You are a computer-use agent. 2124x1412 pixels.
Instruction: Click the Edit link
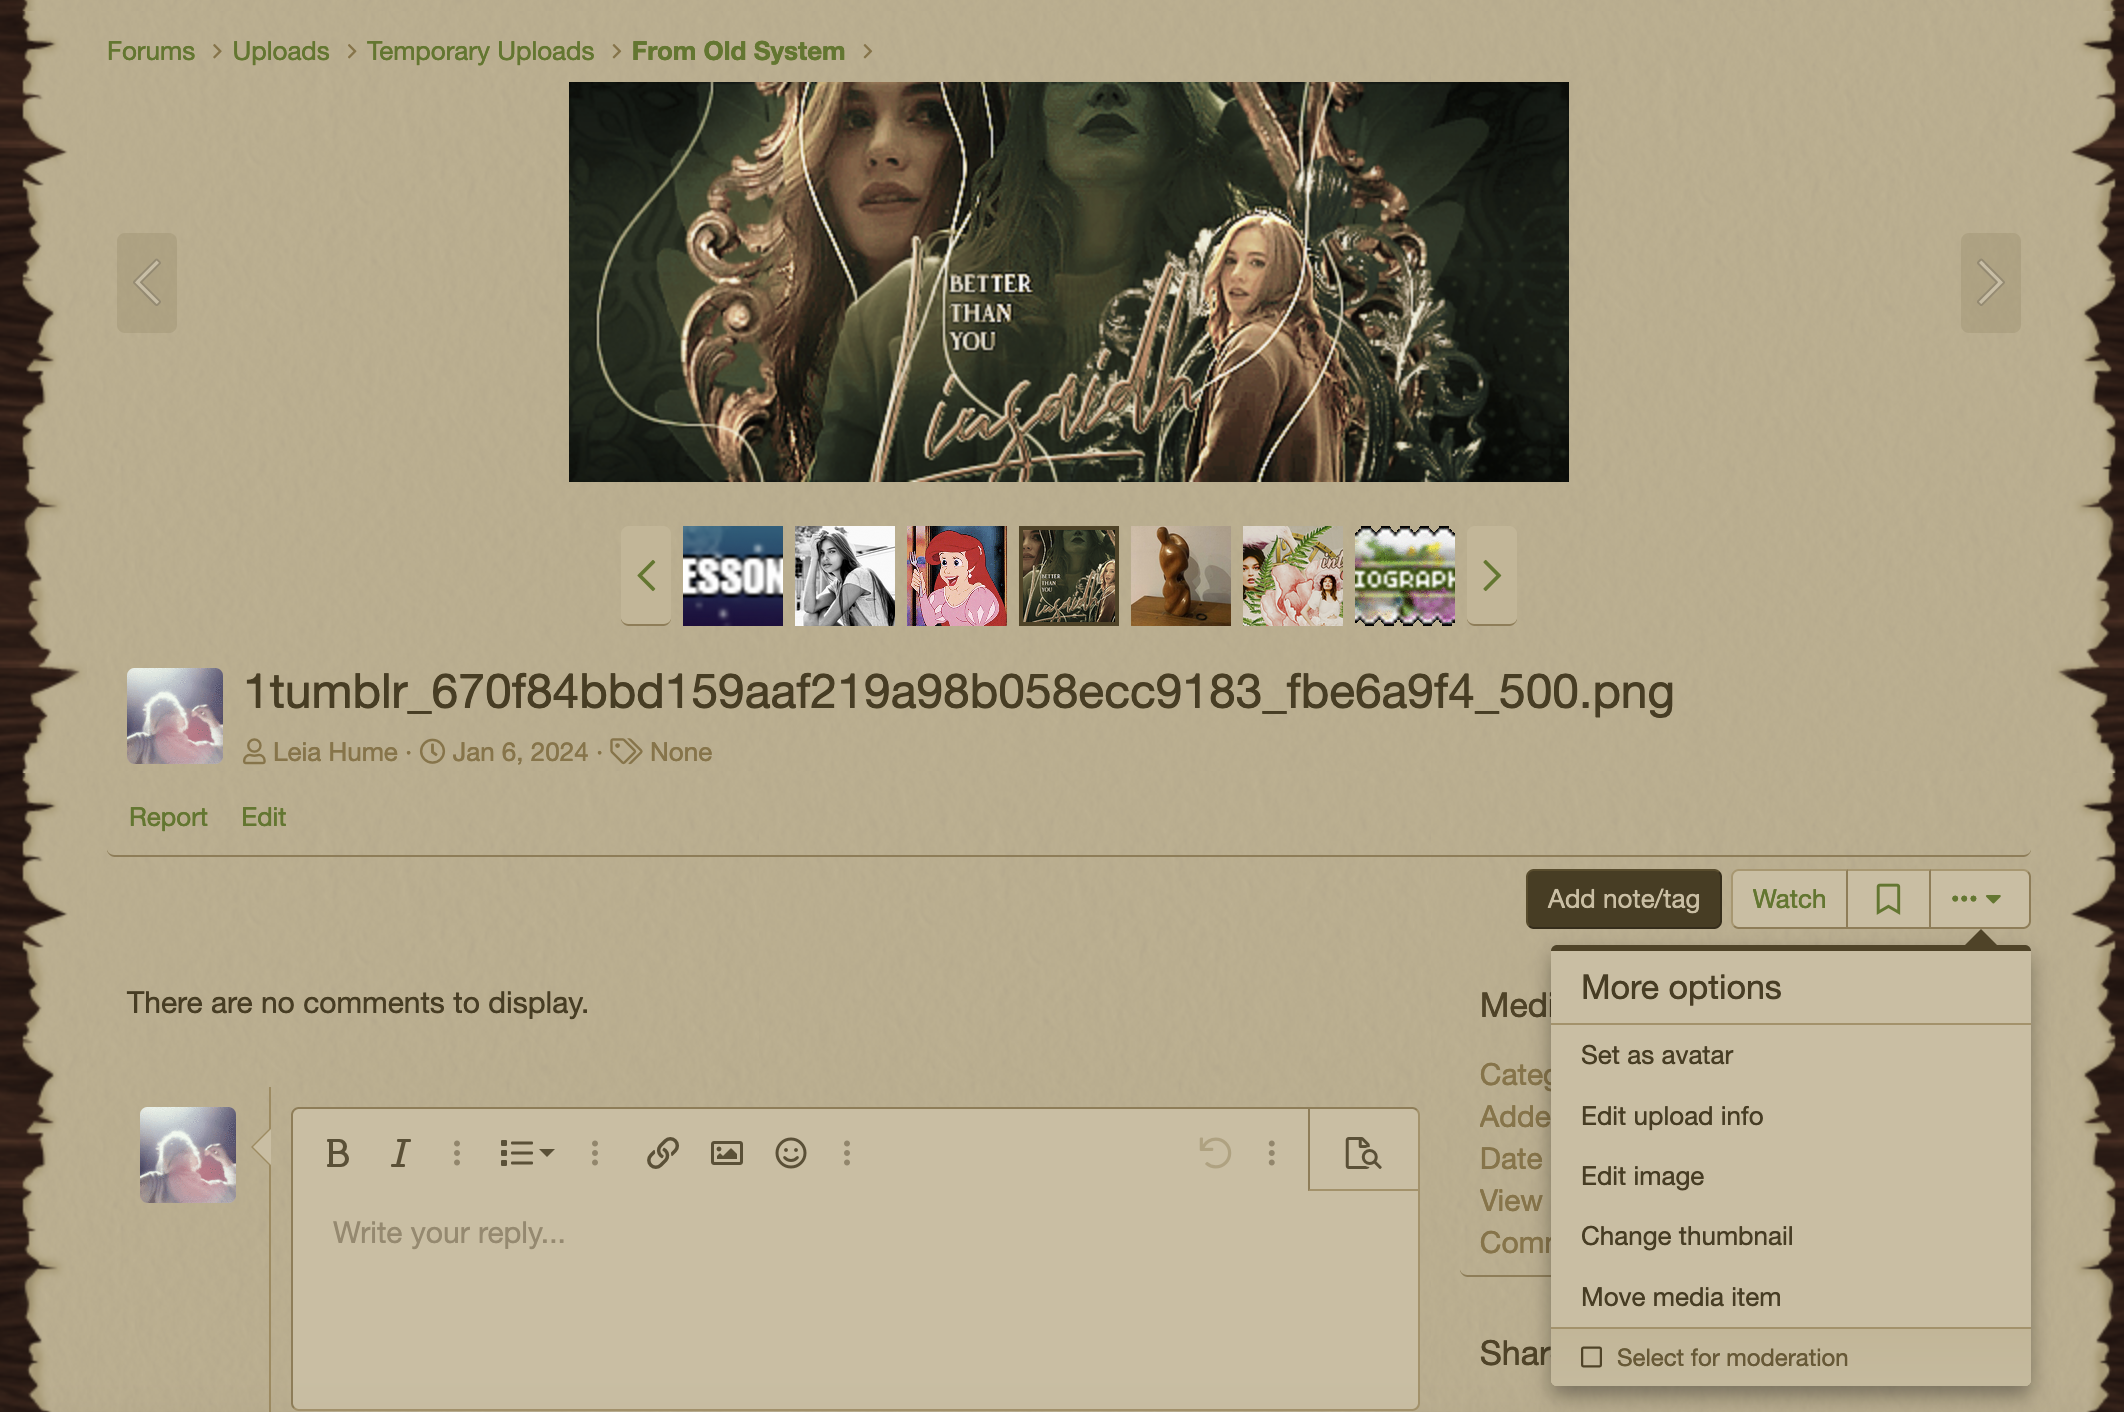262,816
